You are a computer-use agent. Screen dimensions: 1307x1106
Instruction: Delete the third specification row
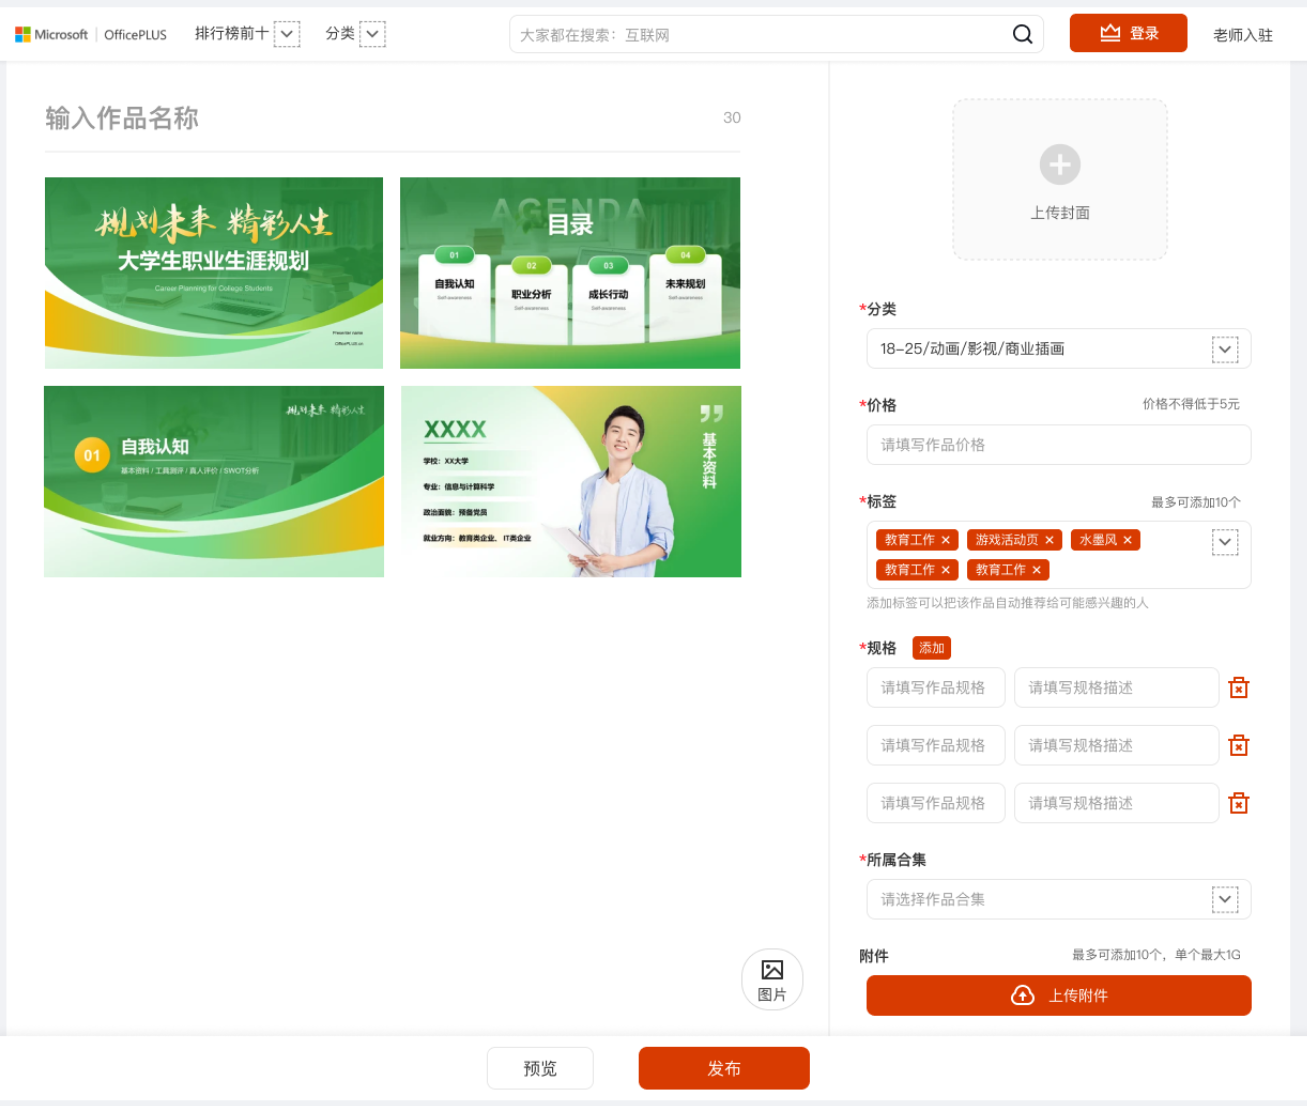[1238, 804]
